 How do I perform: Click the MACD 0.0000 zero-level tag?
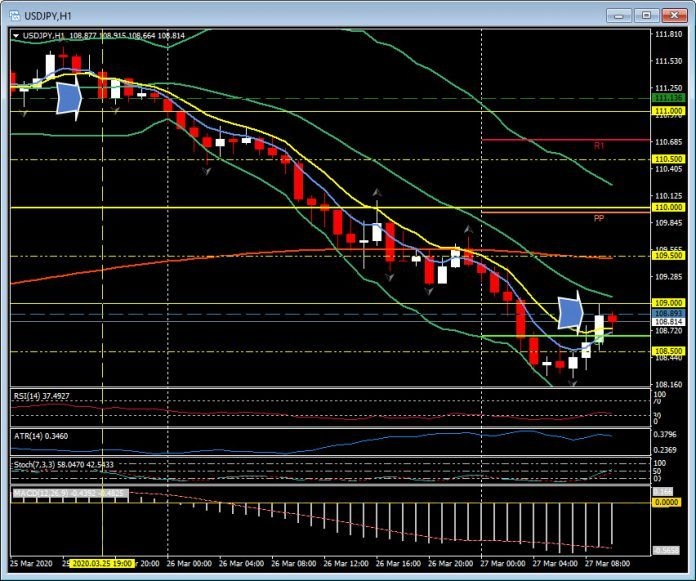pyautogui.click(x=667, y=502)
